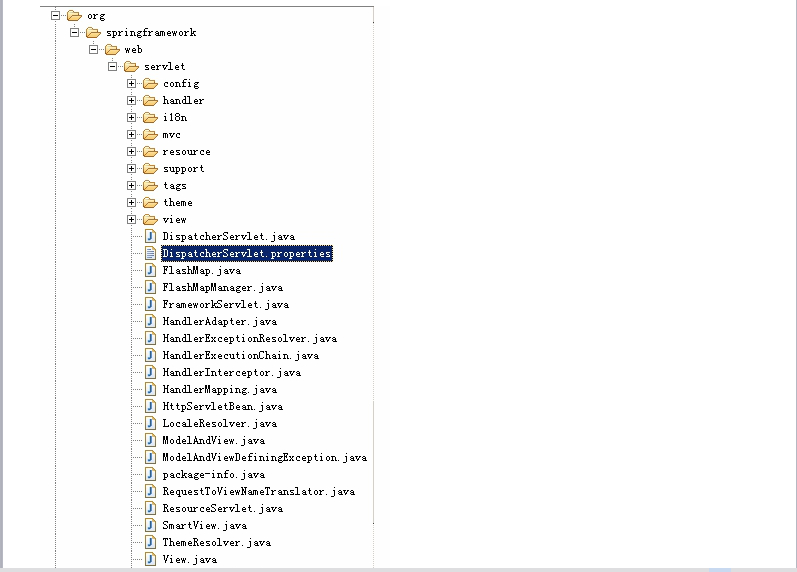Expand the handler folder
This screenshot has width=797, height=572.
[132, 101]
